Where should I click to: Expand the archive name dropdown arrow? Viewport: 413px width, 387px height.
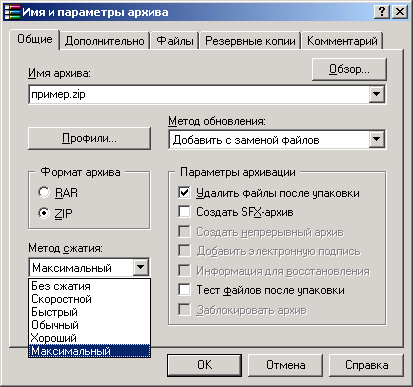pos(377,94)
